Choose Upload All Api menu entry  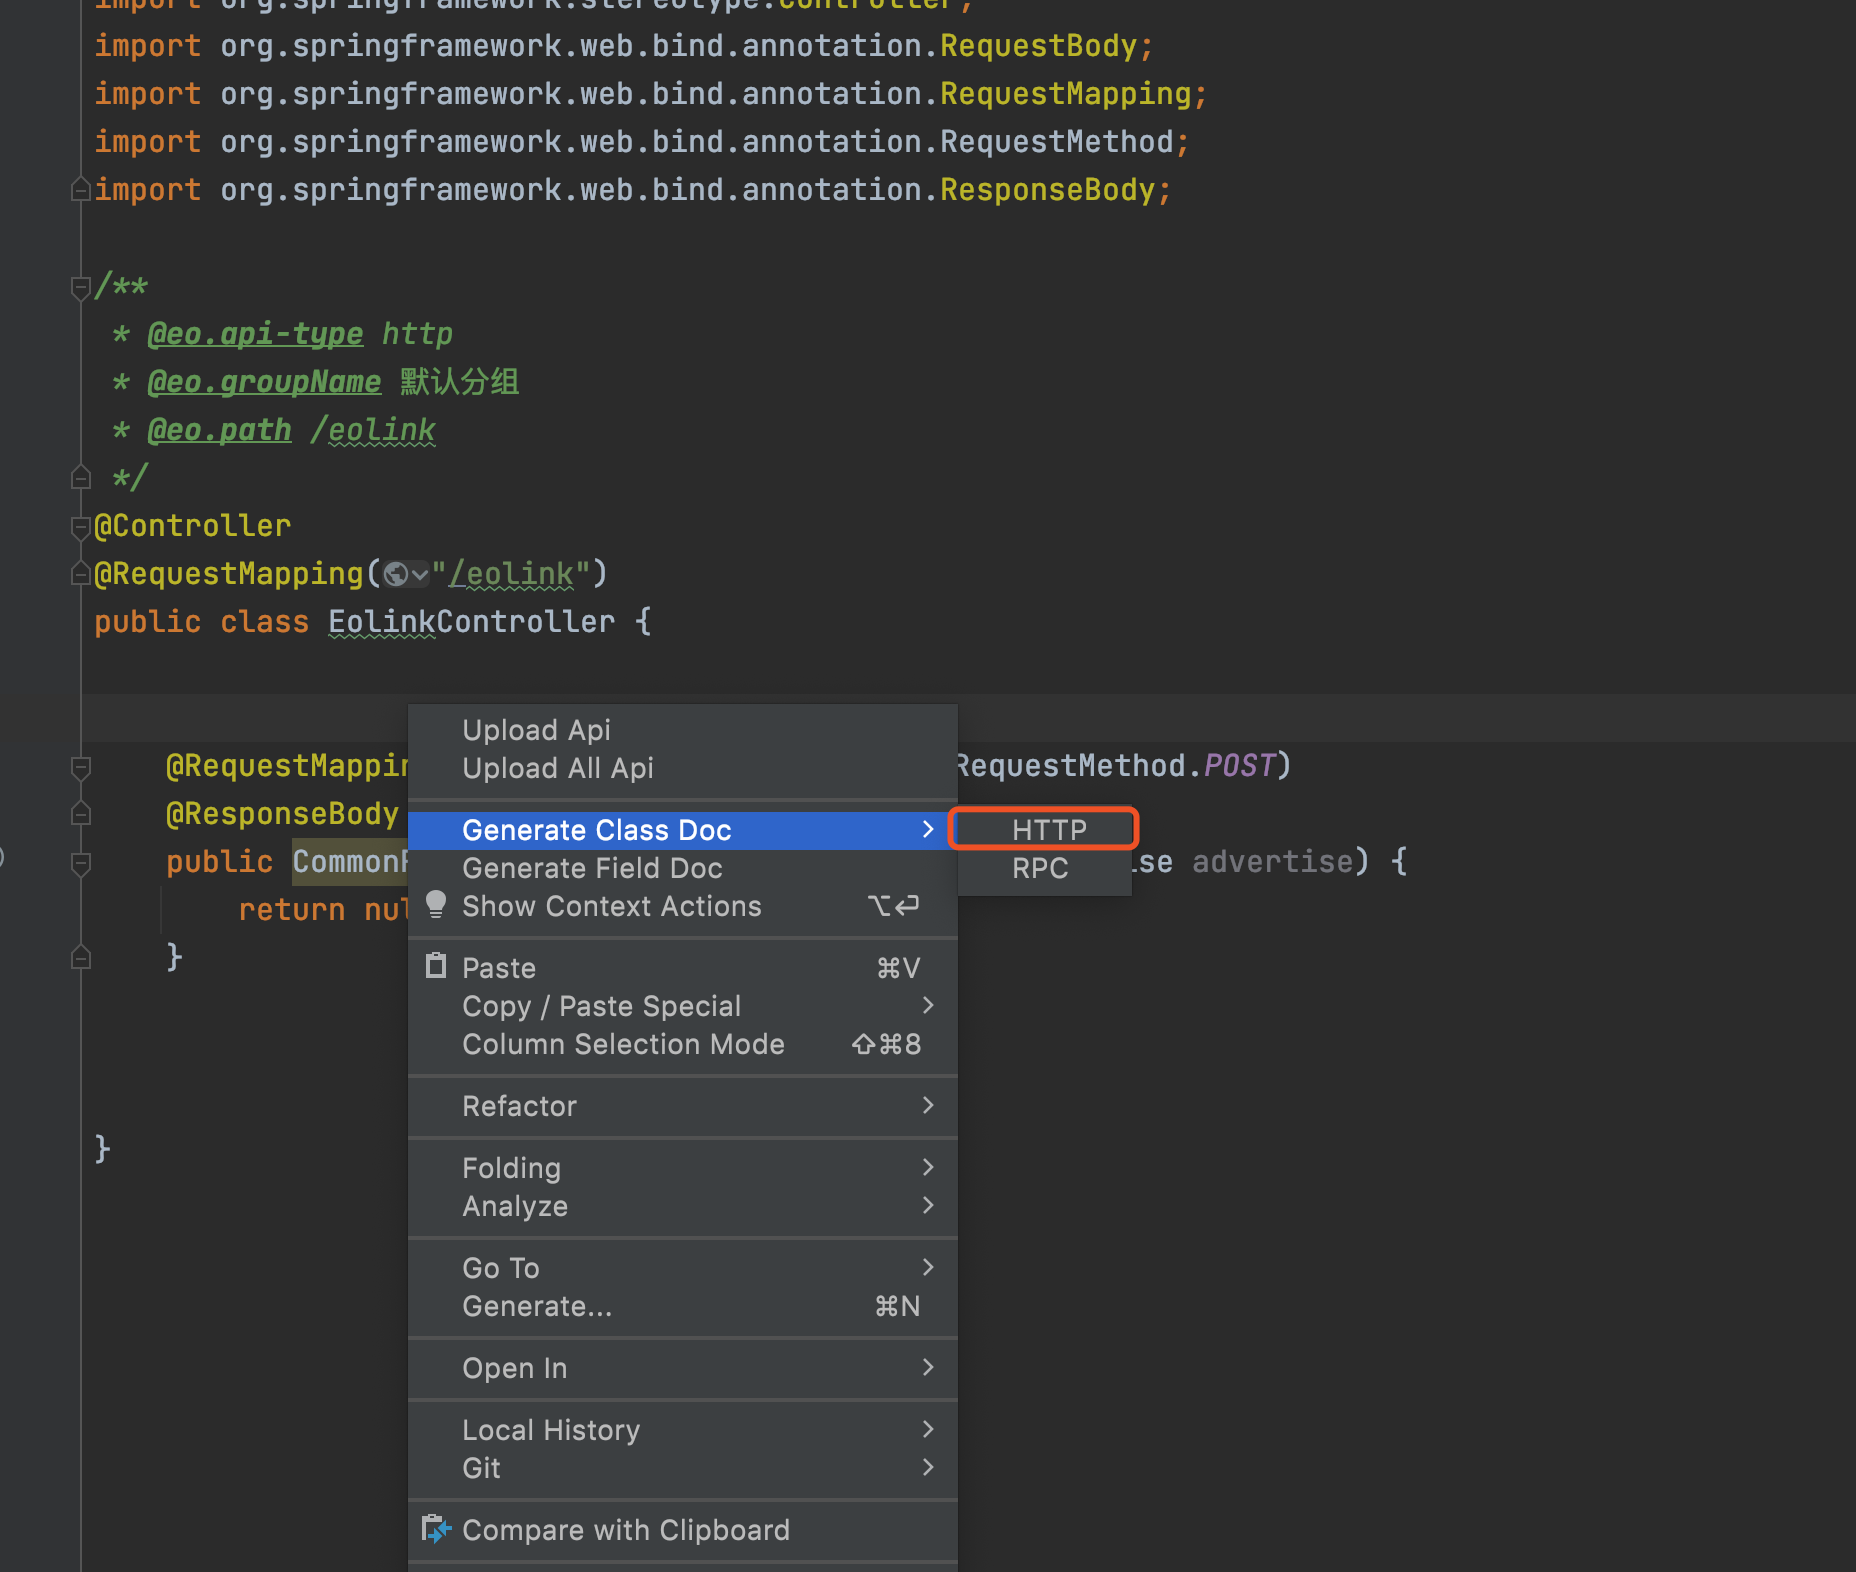(x=683, y=768)
